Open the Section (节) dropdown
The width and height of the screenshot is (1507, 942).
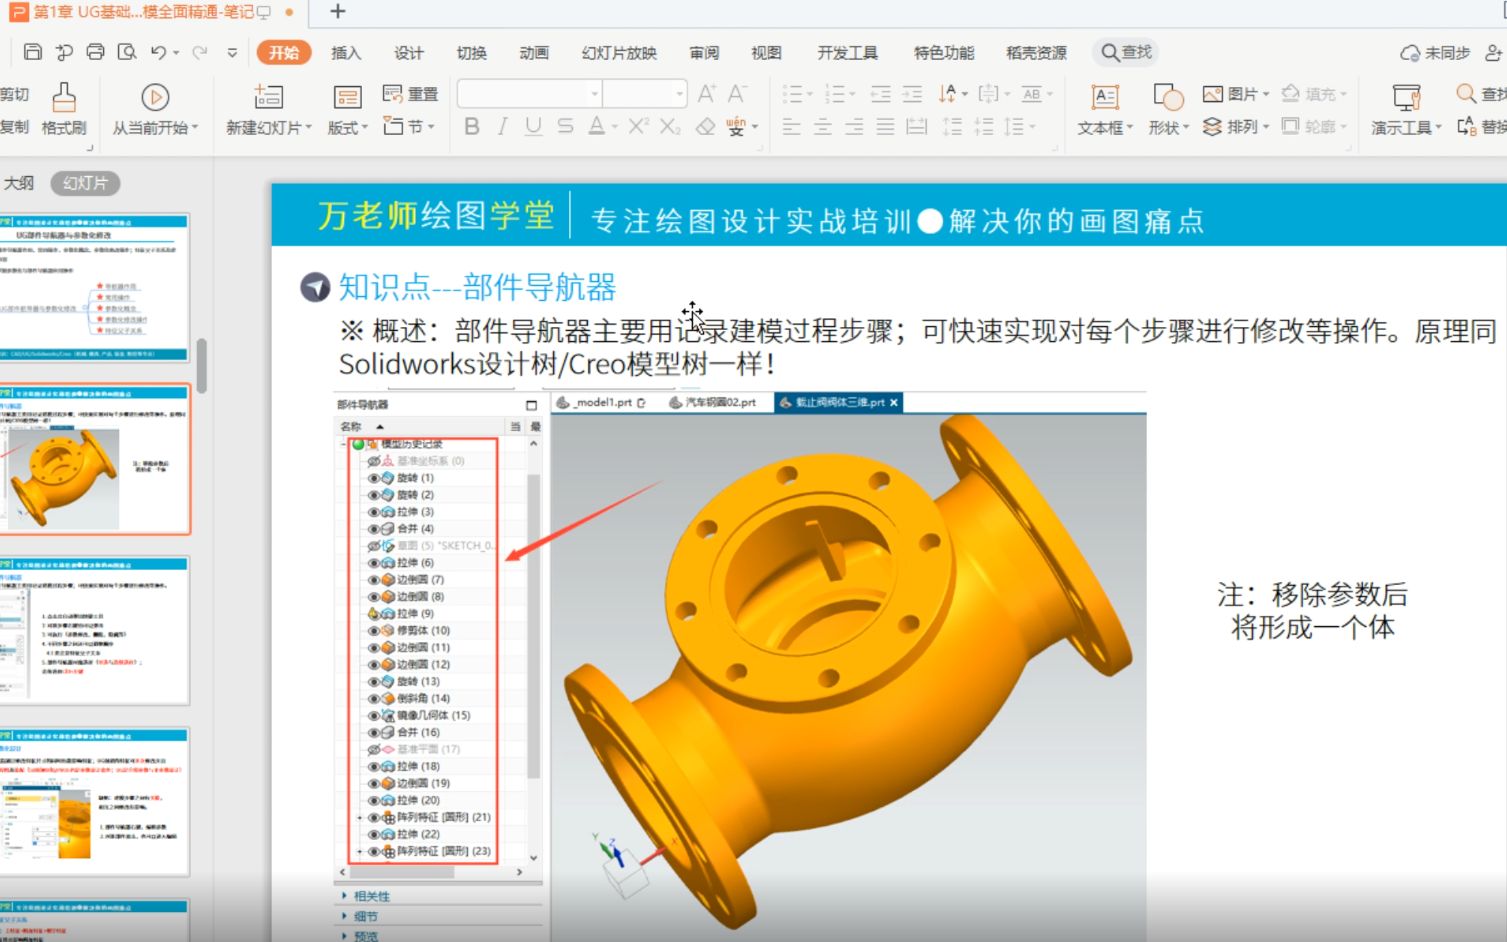pyautogui.click(x=409, y=126)
